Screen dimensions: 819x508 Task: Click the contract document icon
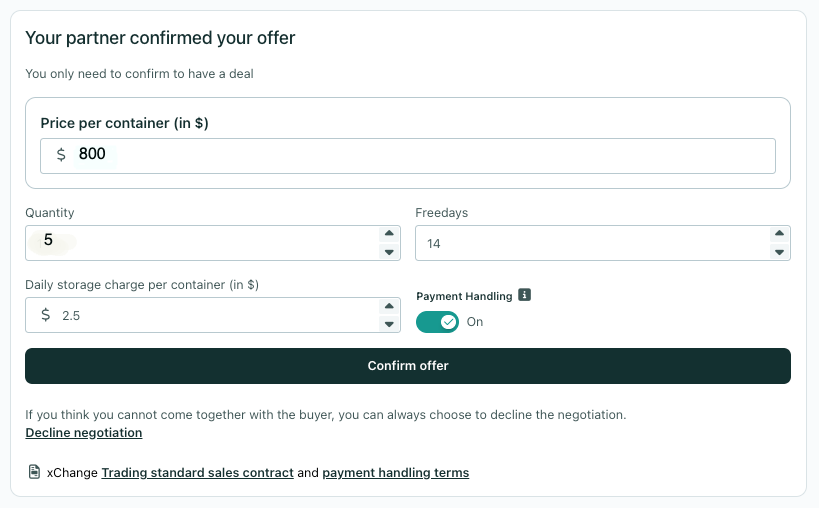tap(34, 471)
